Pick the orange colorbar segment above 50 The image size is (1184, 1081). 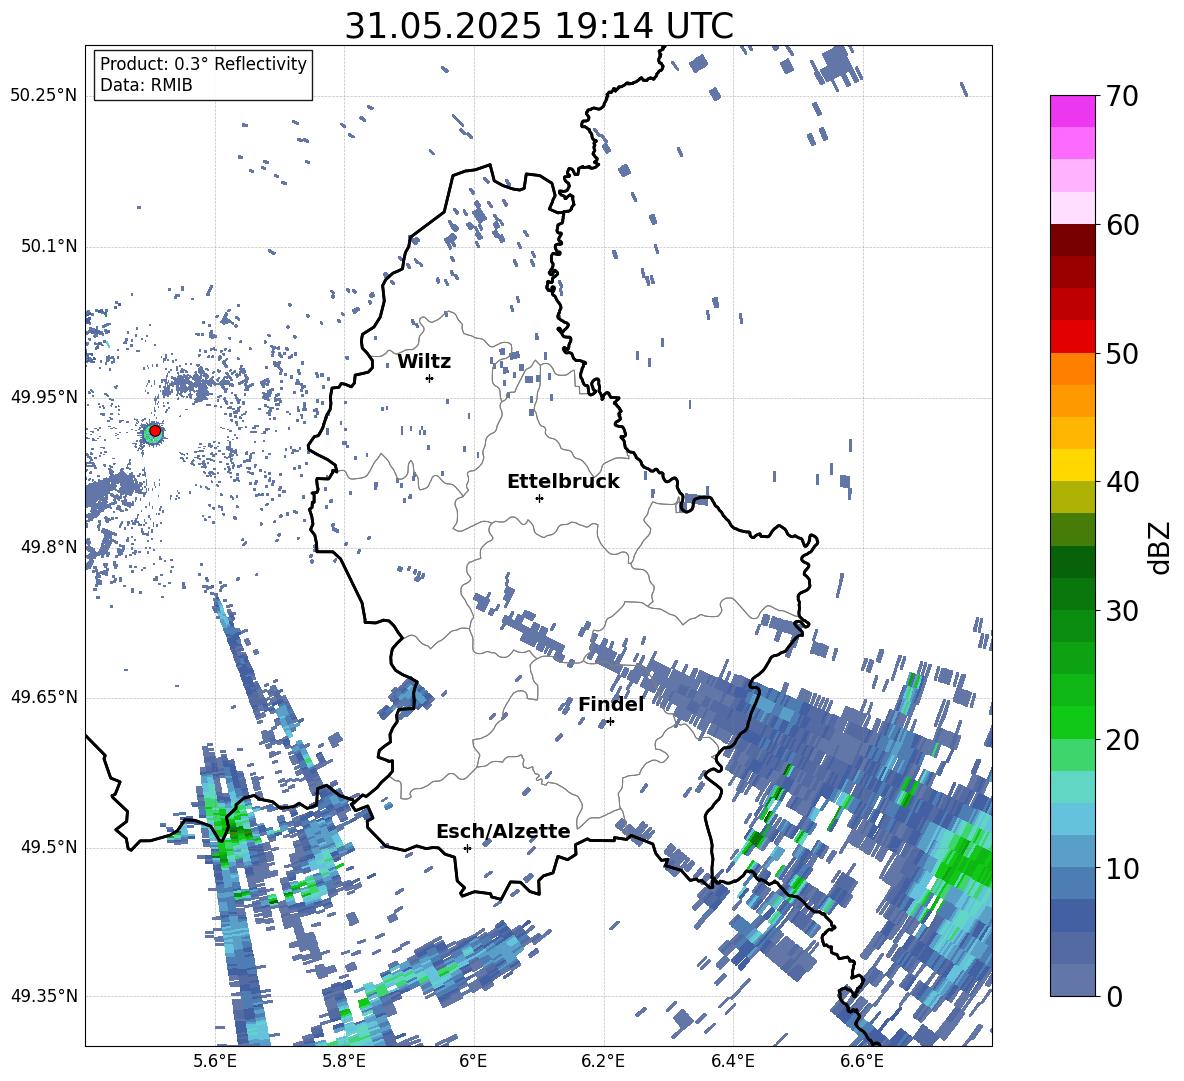pos(1072,368)
